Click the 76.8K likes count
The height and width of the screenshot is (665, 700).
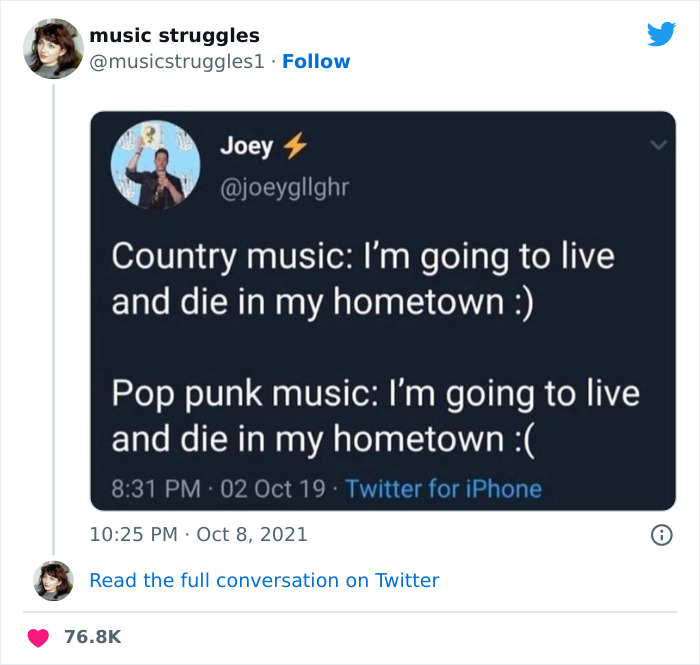coord(92,638)
